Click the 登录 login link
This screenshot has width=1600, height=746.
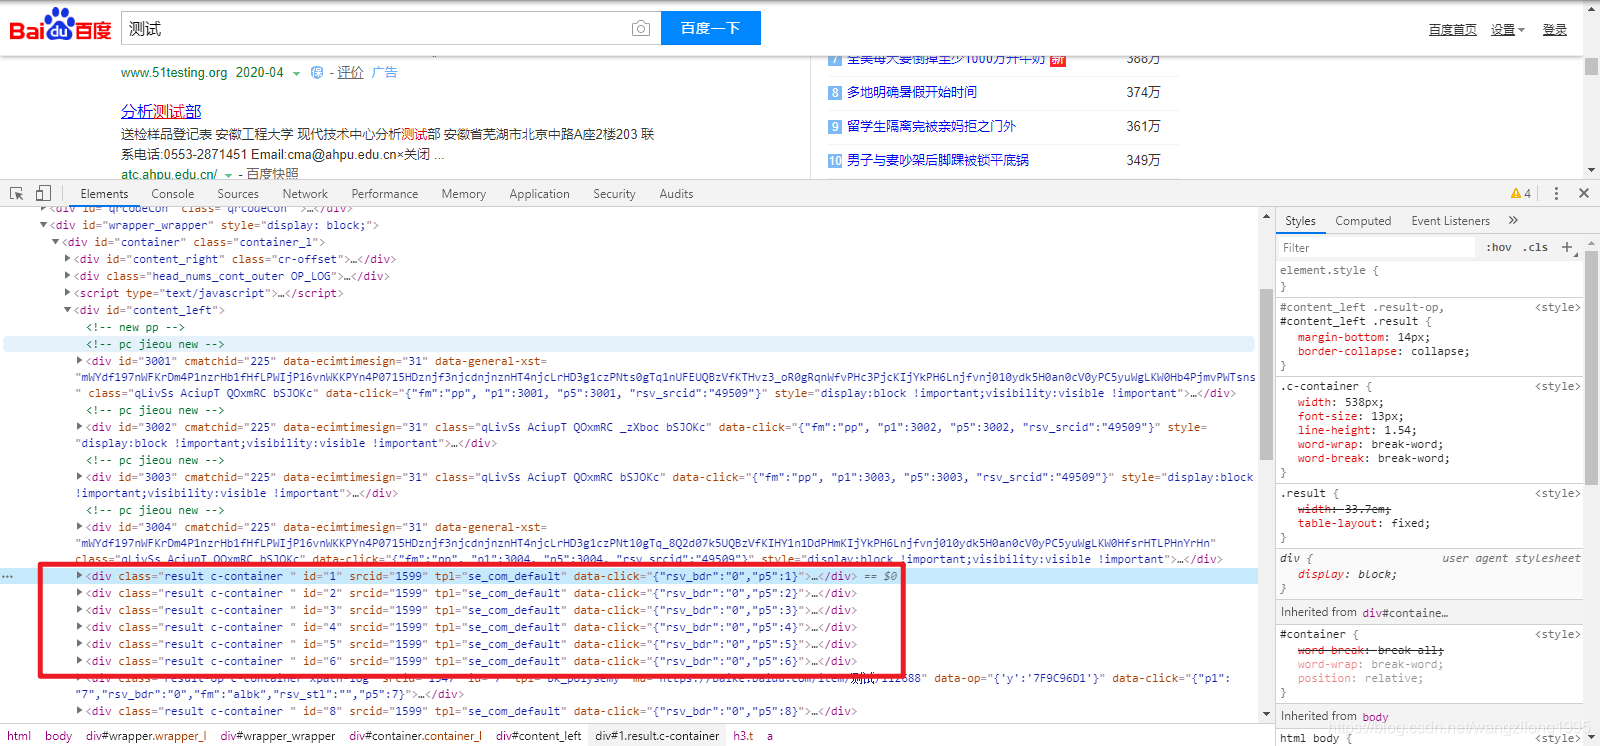(1554, 30)
